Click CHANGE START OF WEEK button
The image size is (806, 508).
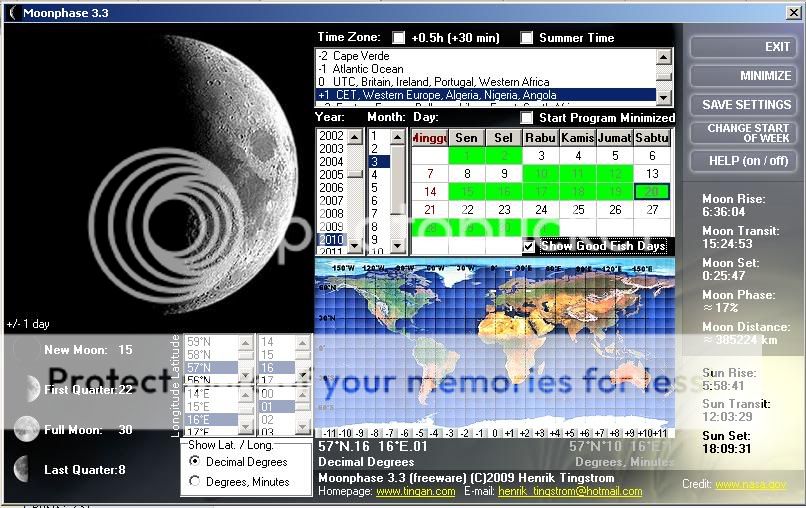tap(743, 133)
